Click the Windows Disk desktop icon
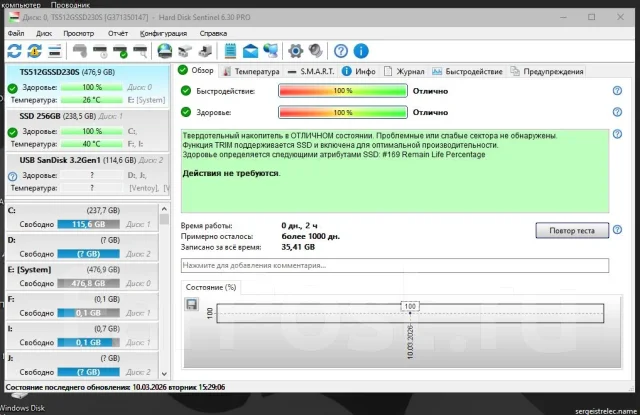Screen dimensions: 640x415 pos(21,402)
